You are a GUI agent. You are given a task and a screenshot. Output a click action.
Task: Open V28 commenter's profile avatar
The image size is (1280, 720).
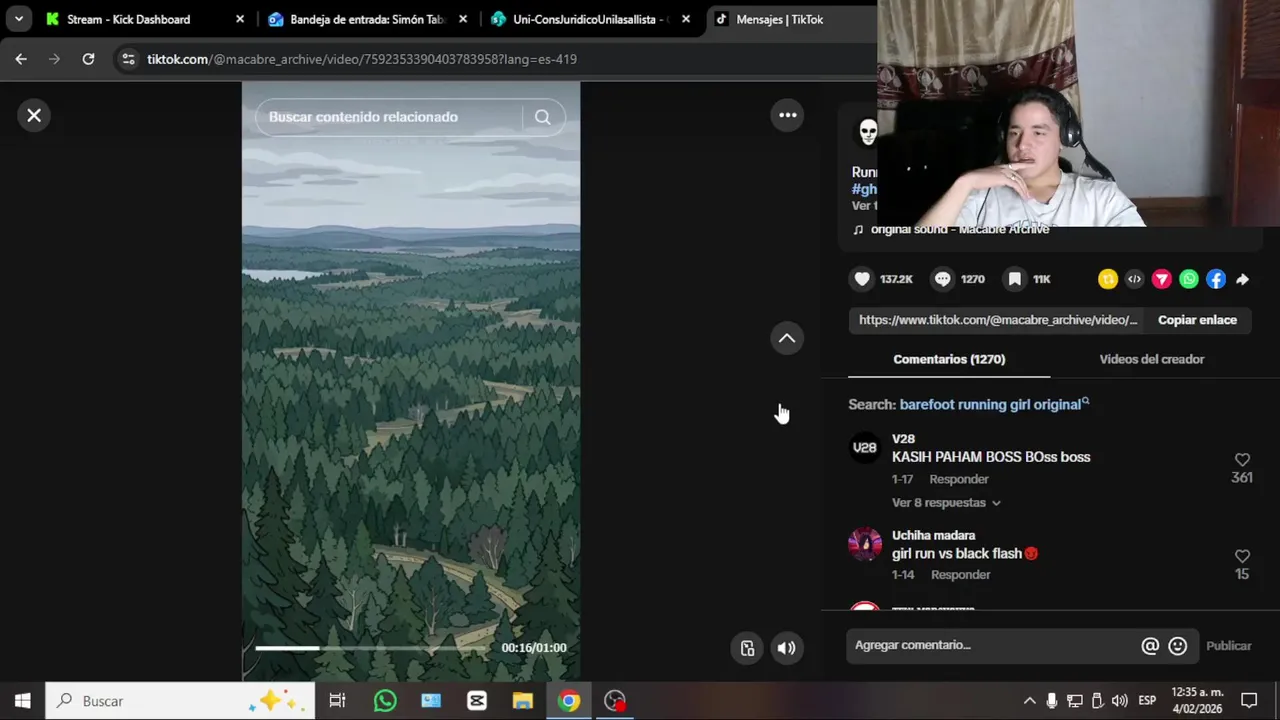click(x=865, y=448)
